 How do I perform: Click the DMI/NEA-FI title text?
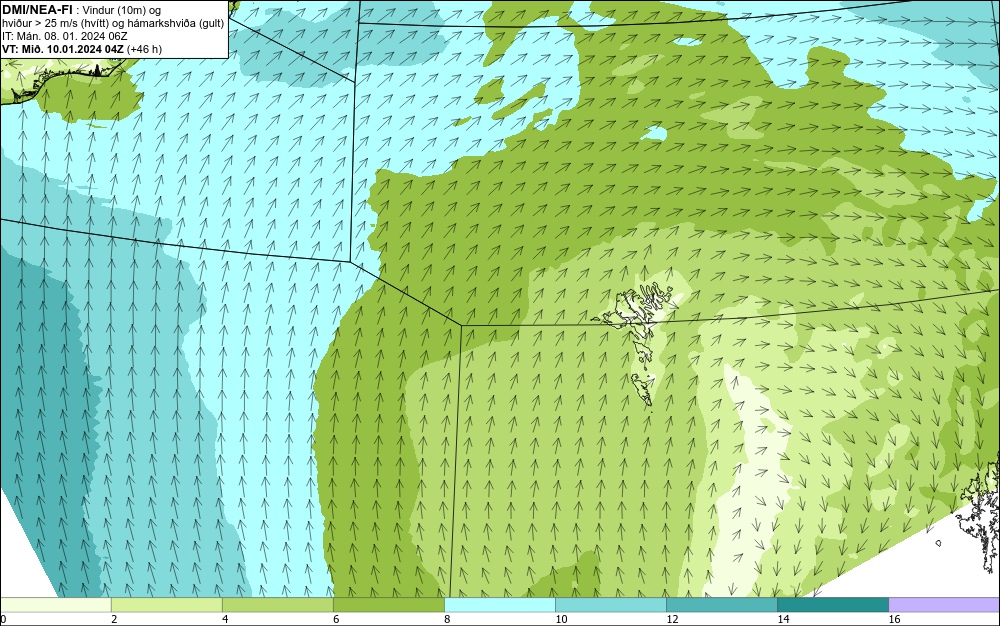[x=37, y=10]
